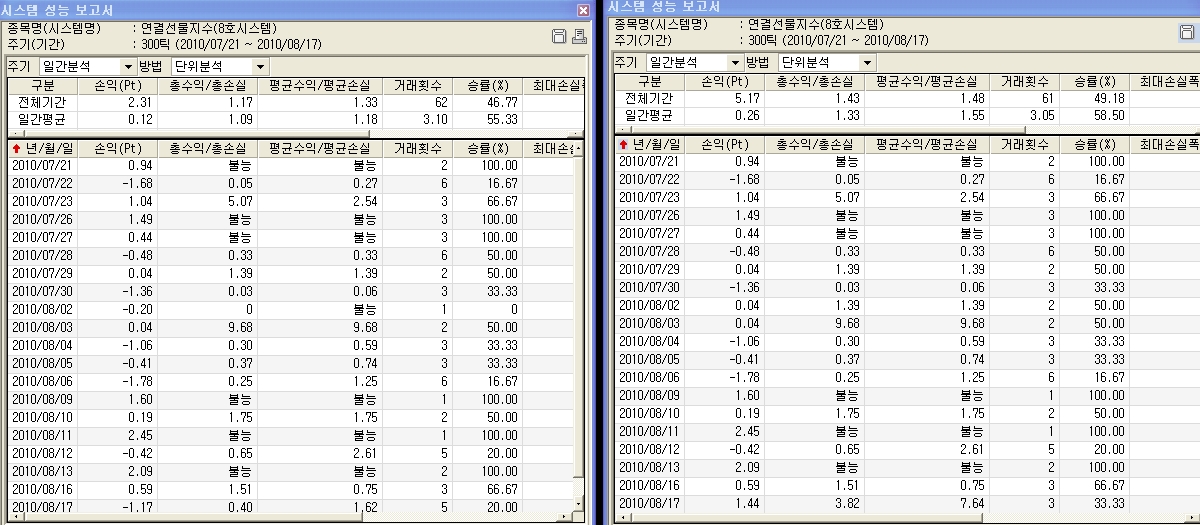The height and width of the screenshot is (525, 1200).
Task: Expand the 주기 일간분석 dropdown in right window
Action: point(734,62)
